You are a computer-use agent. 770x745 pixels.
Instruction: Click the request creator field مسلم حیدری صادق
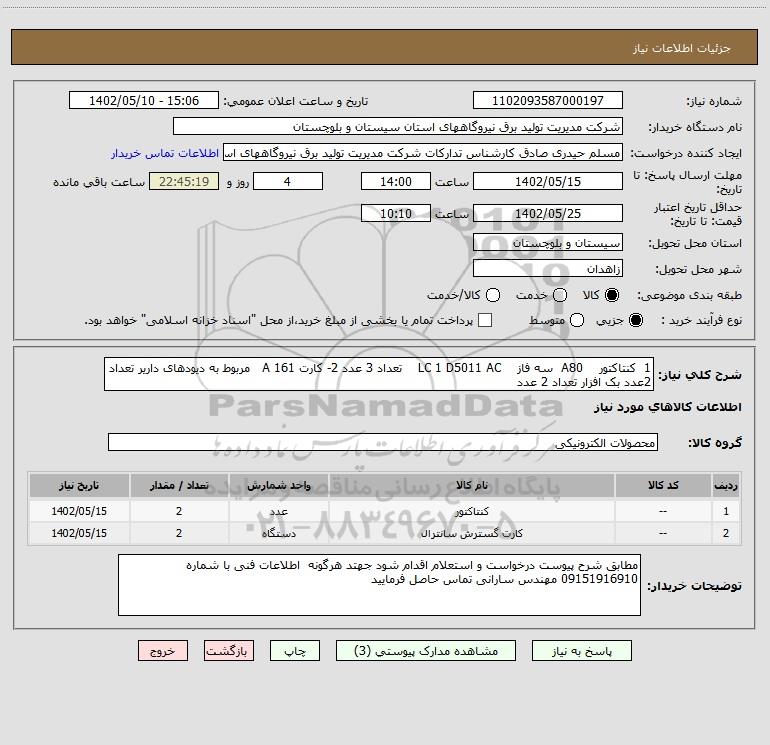pyautogui.click(x=423, y=152)
